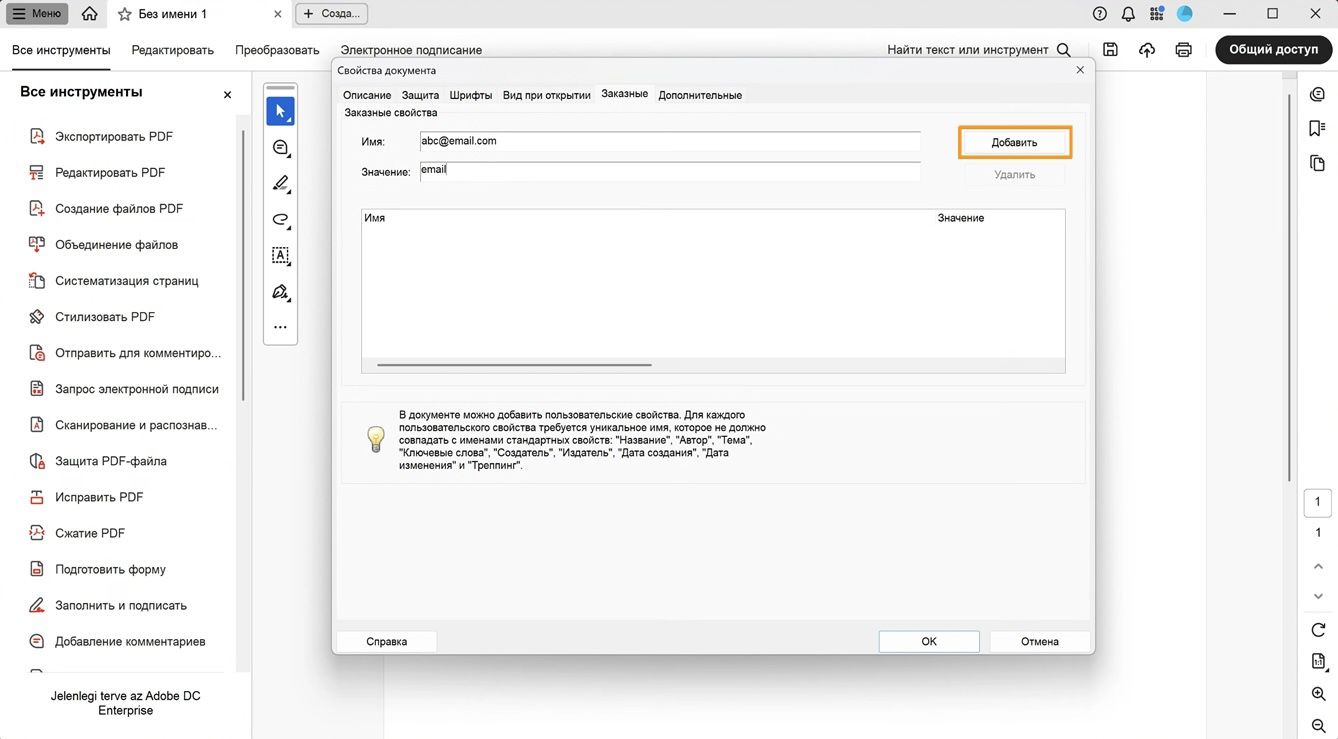Go to previous page with up chevron
The width and height of the screenshot is (1338, 739).
point(1318,567)
